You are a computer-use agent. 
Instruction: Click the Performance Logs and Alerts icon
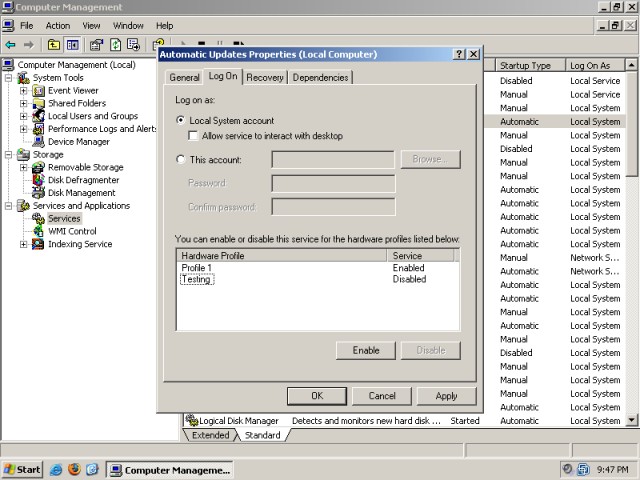point(38,129)
